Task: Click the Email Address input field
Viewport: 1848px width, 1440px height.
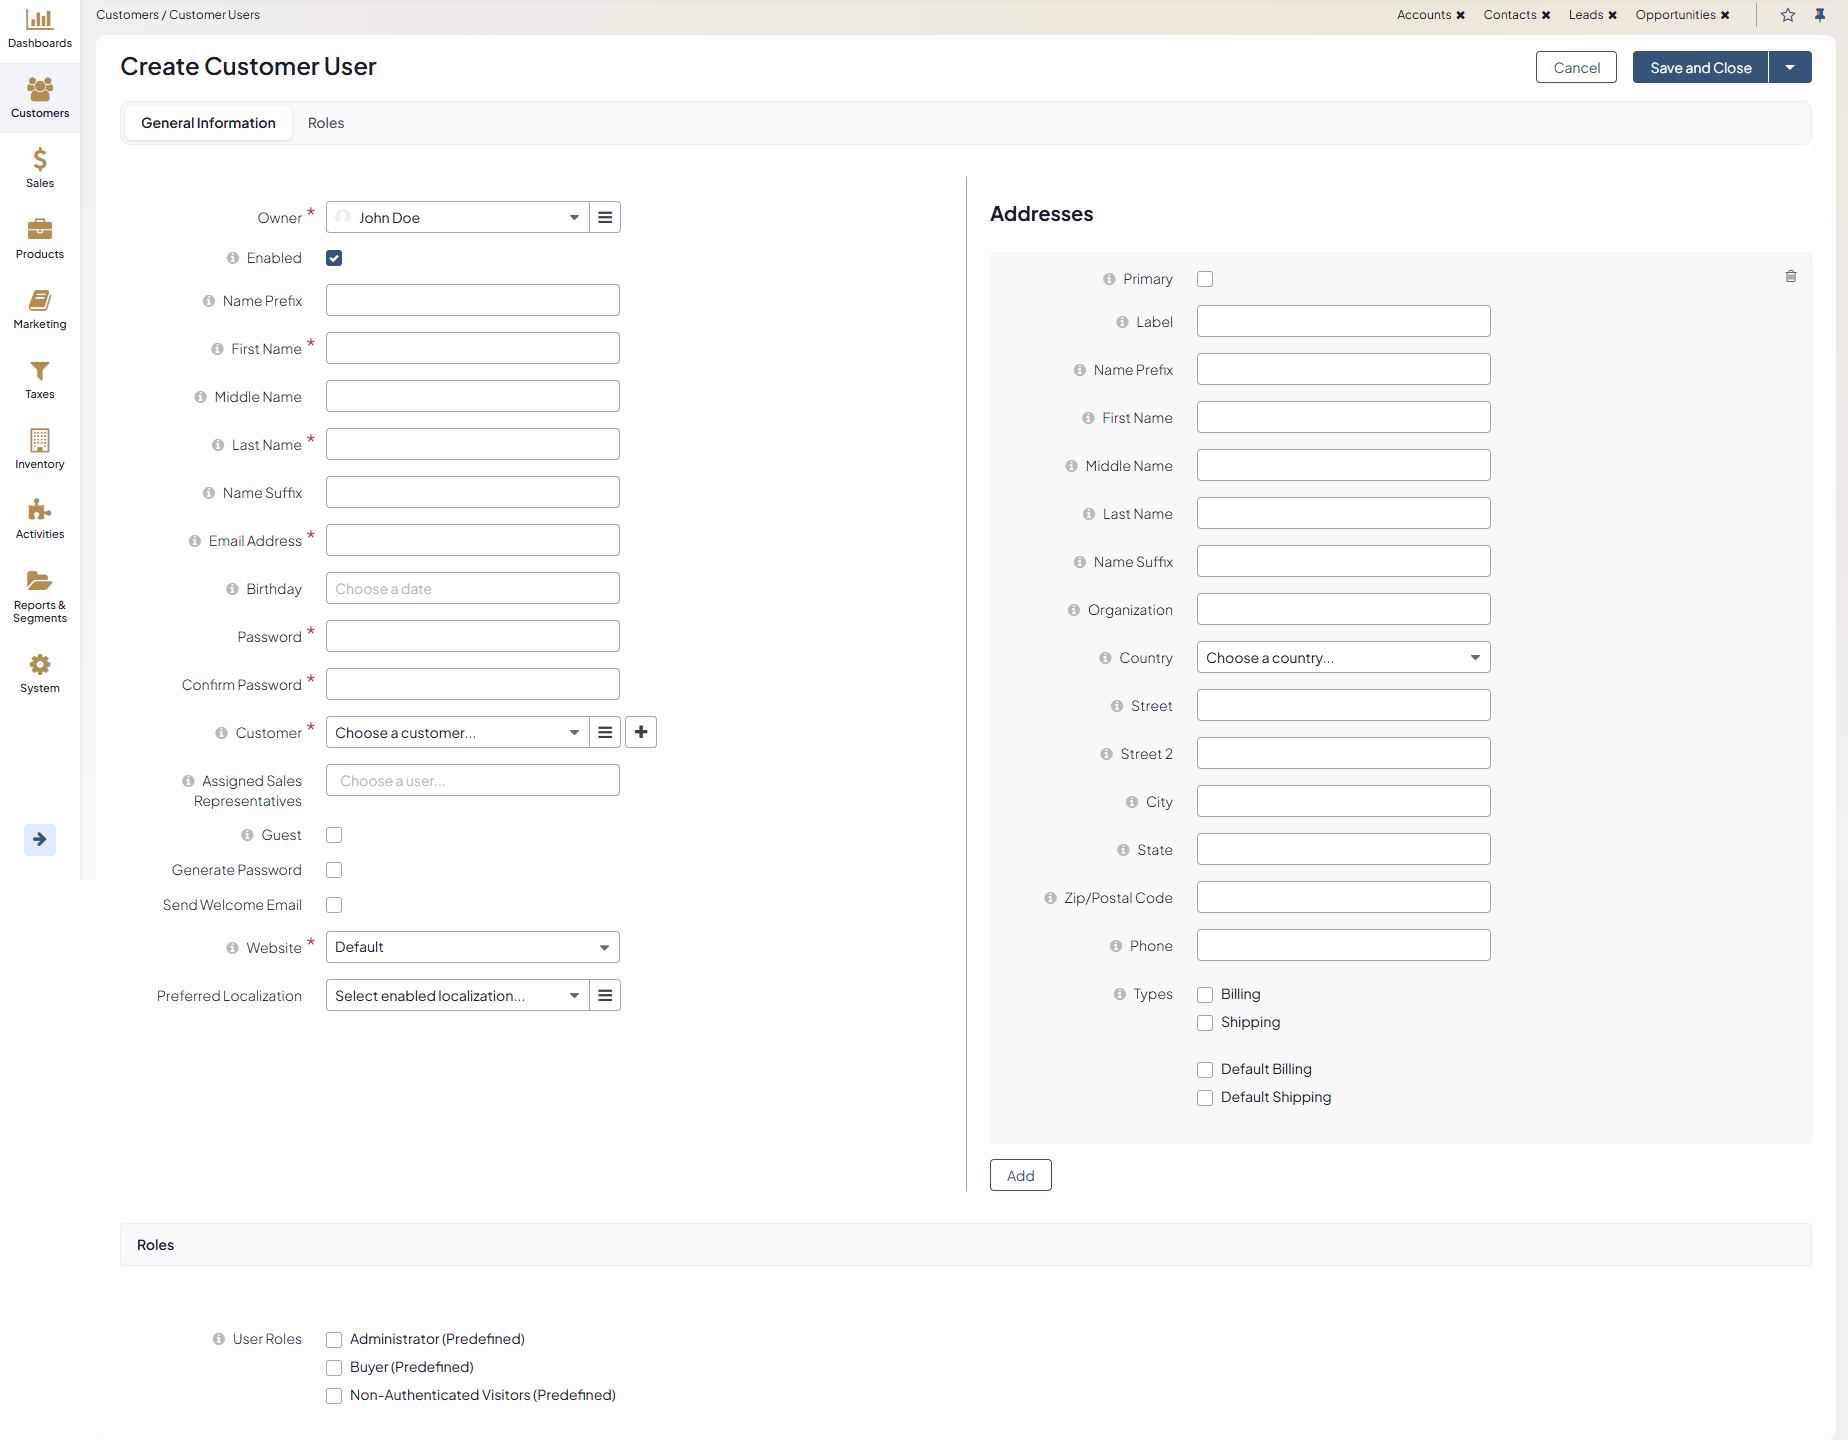Action: pyautogui.click(x=472, y=540)
